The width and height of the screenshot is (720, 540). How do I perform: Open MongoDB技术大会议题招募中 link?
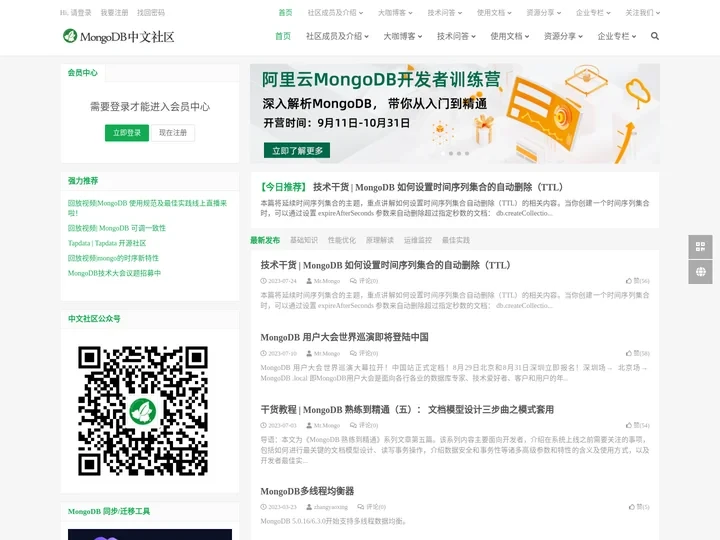(x=114, y=273)
